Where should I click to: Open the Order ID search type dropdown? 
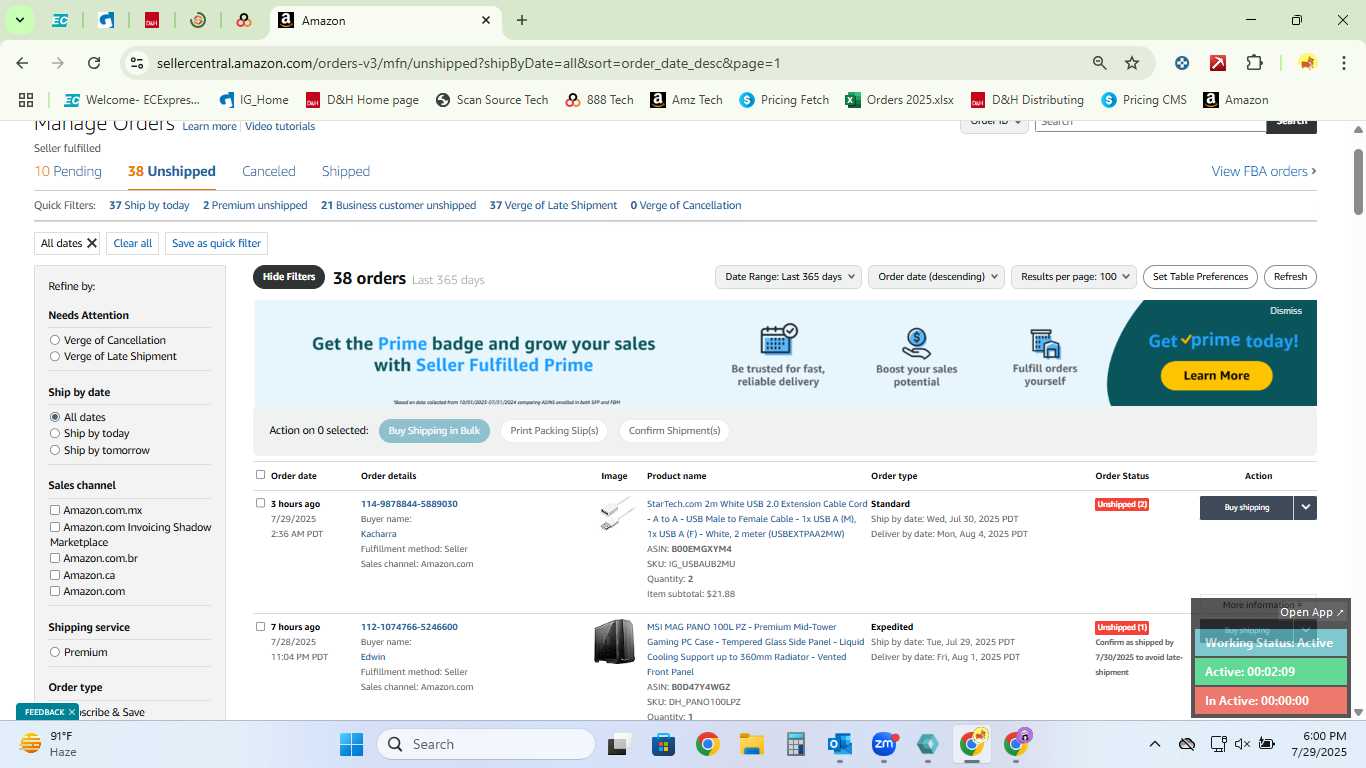tap(995, 123)
